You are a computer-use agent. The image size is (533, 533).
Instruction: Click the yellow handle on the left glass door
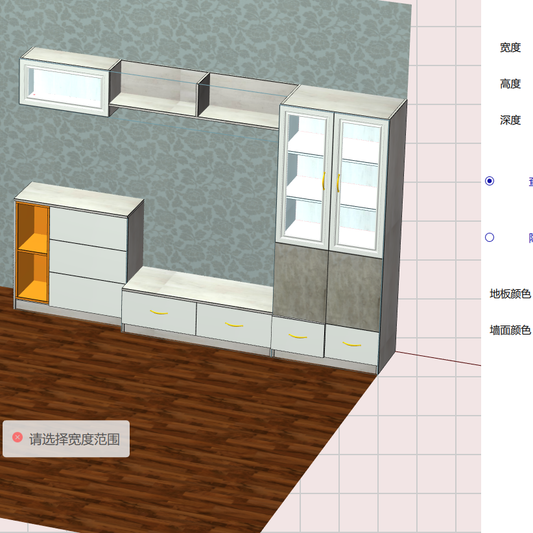coord(324,181)
